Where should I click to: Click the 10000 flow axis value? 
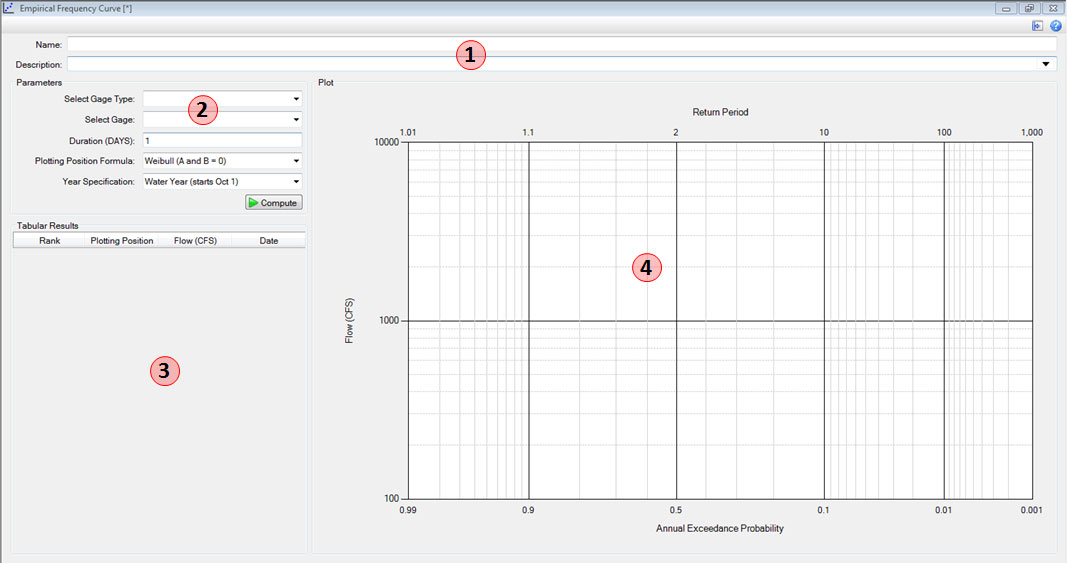[x=387, y=142]
